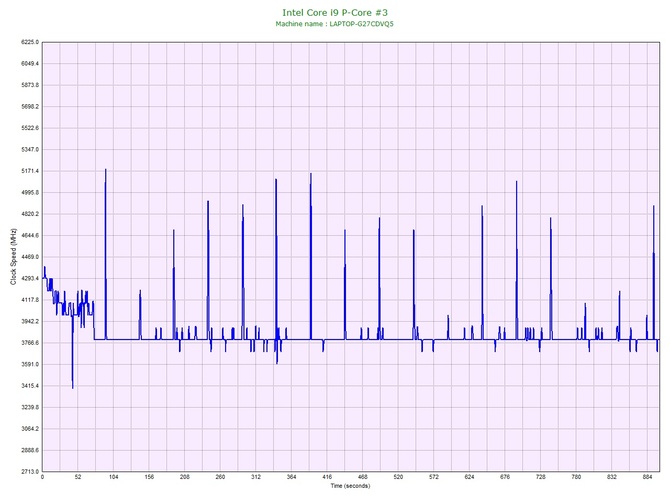Click the 6049.4 y-axis value

click(x=30, y=64)
